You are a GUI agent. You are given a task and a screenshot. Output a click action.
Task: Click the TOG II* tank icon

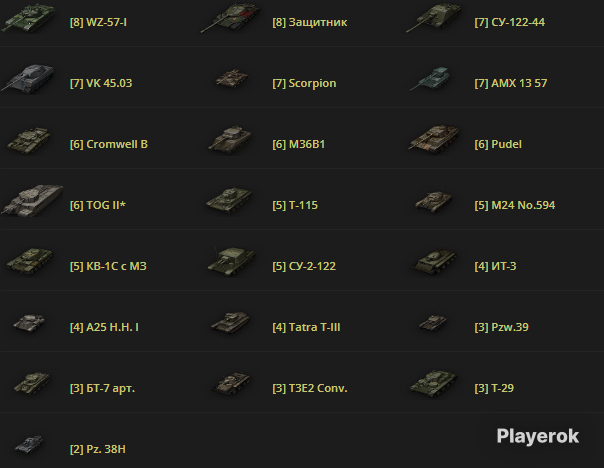tap(32, 200)
